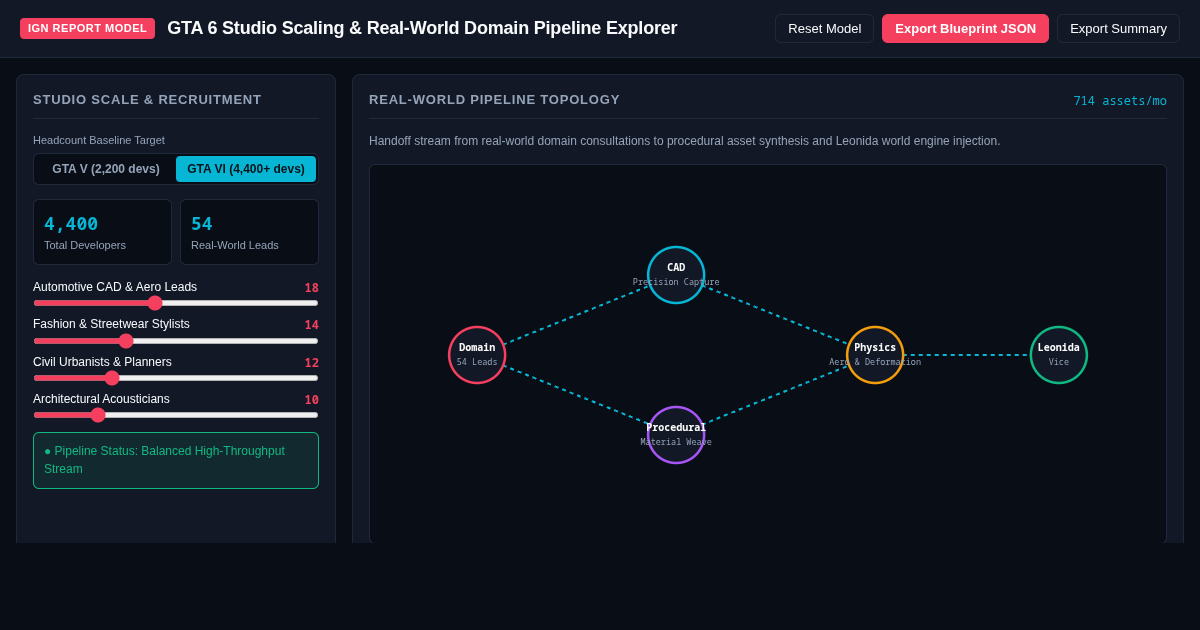The width and height of the screenshot is (1200, 630).
Task: Click the Pipeline Status banner
Action: click(x=176, y=460)
